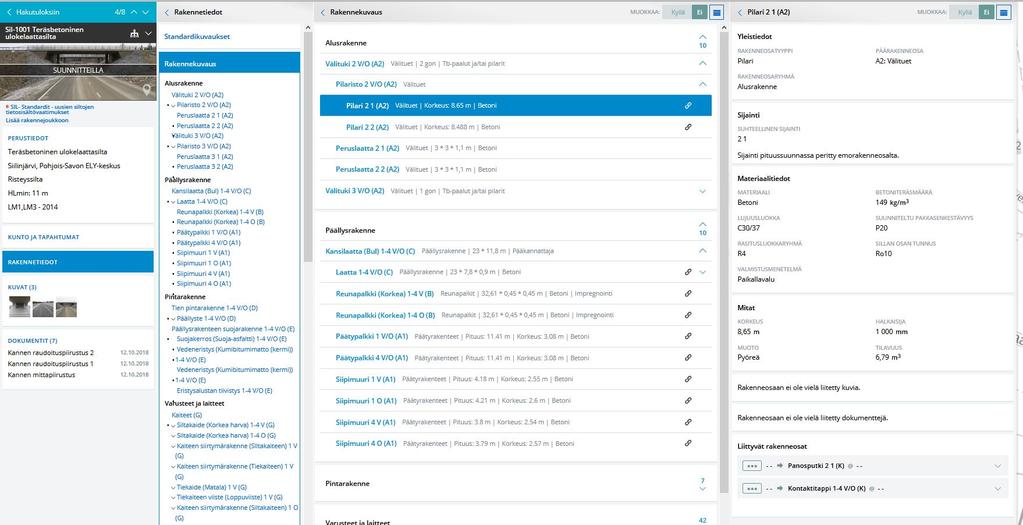
Task: Expand Kontaktitappi 1-4 V/O (K) related part
Action: (998, 488)
